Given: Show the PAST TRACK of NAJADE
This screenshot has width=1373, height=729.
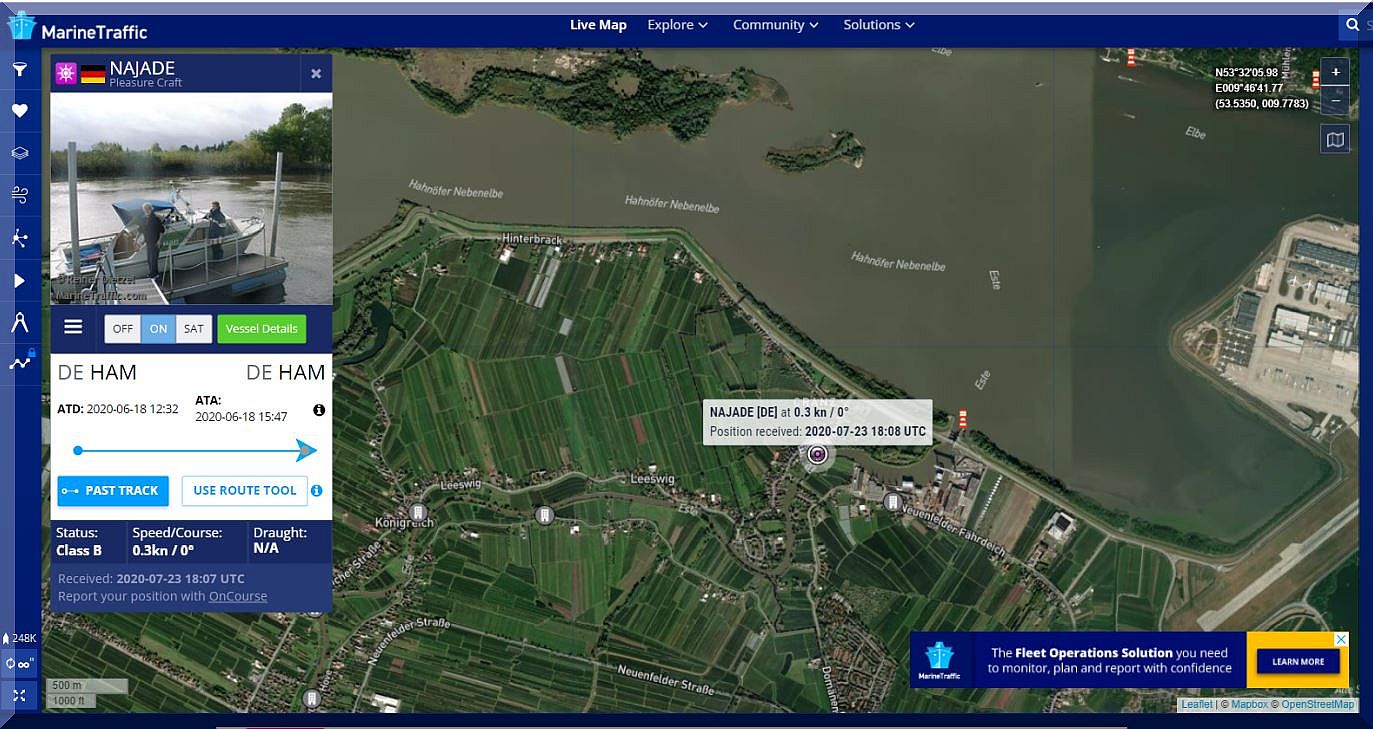Looking at the screenshot, I should [x=113, y=491].
